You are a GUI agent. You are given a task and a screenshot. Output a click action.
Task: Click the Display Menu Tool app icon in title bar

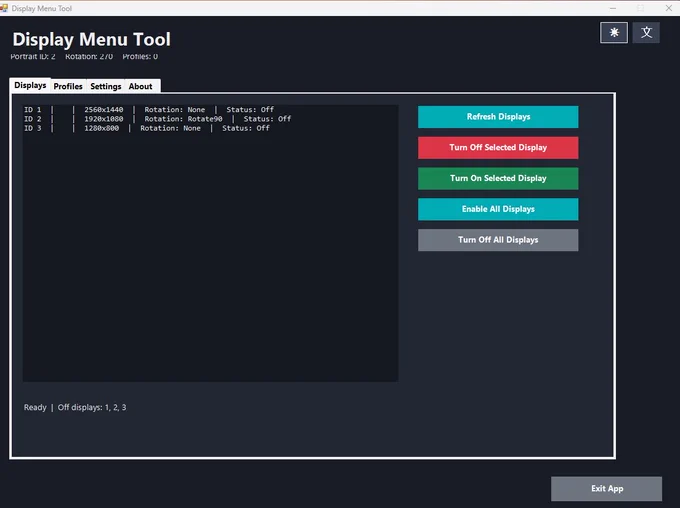point(4,8)
